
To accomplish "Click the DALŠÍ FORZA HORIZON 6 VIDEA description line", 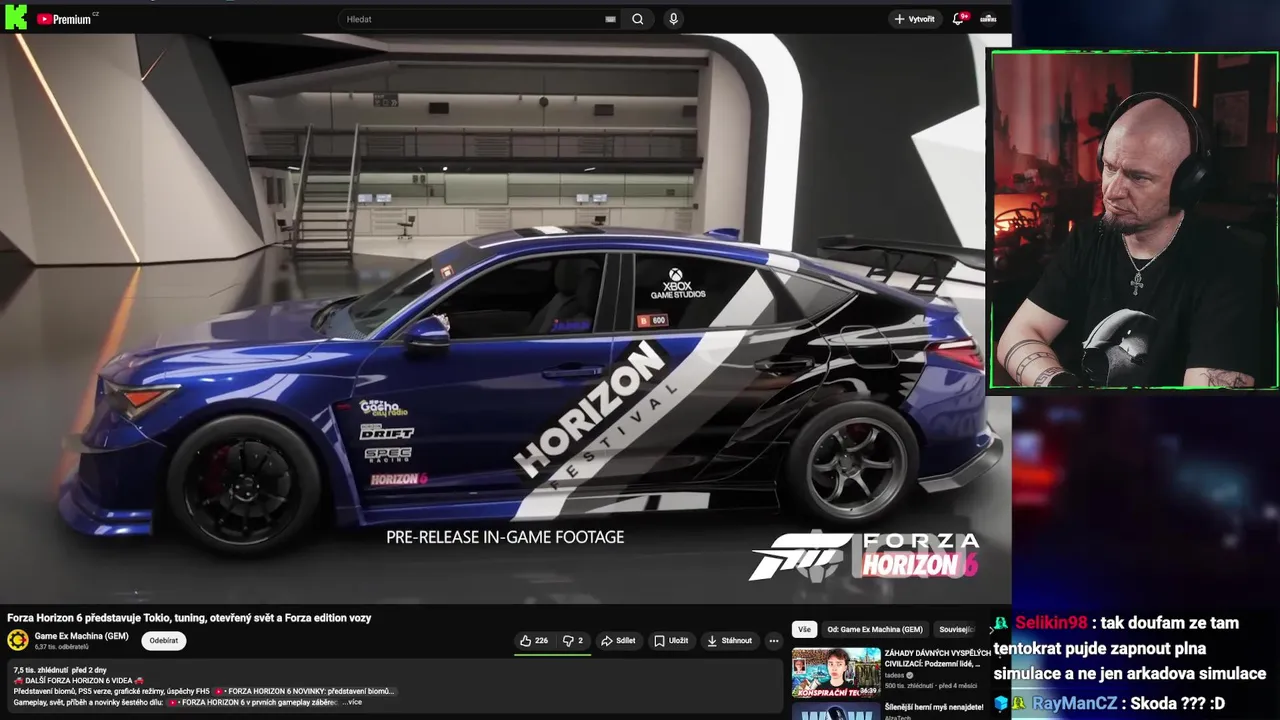I will (79, 680).
